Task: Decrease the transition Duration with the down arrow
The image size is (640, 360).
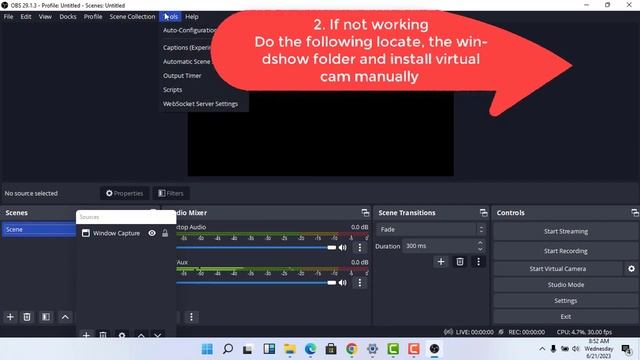Action: click(480, 249)
